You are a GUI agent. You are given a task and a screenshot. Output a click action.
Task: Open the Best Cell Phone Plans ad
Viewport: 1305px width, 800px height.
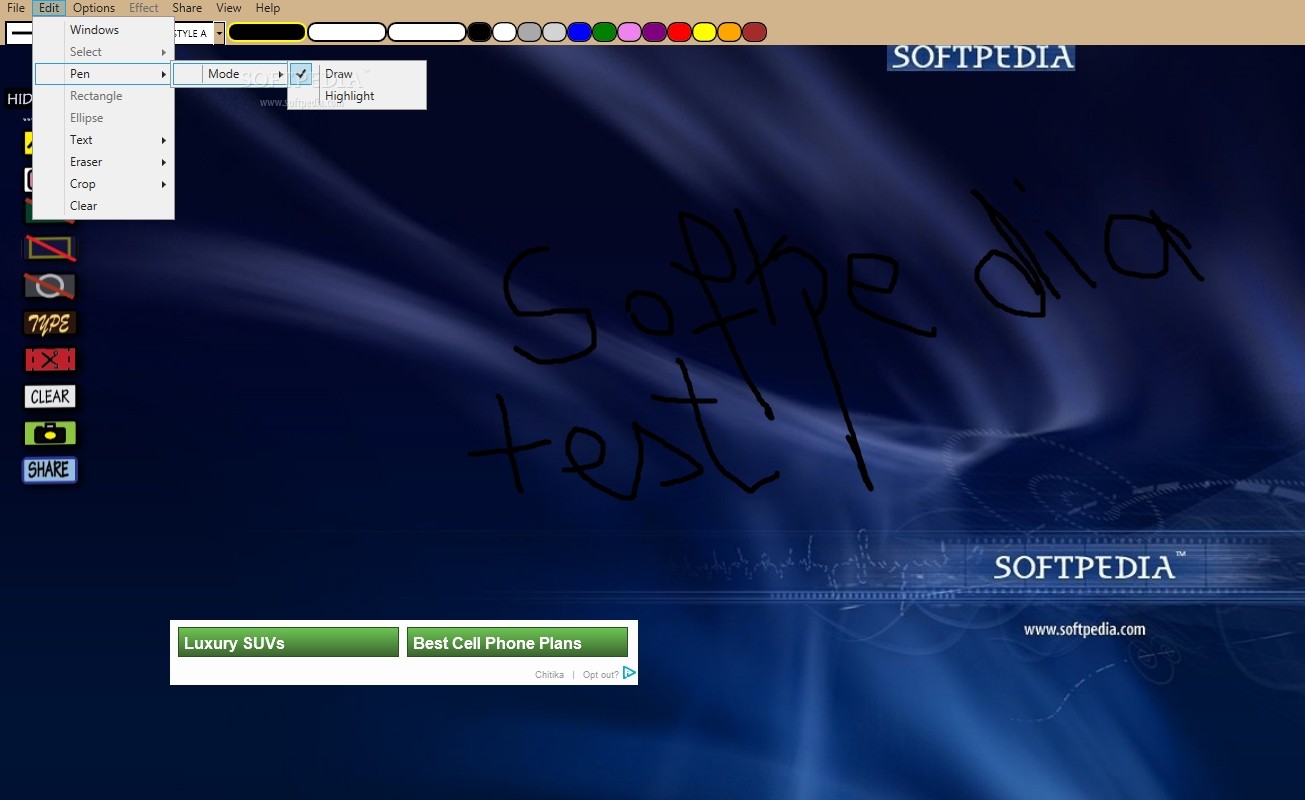click(x=517, y=642)
